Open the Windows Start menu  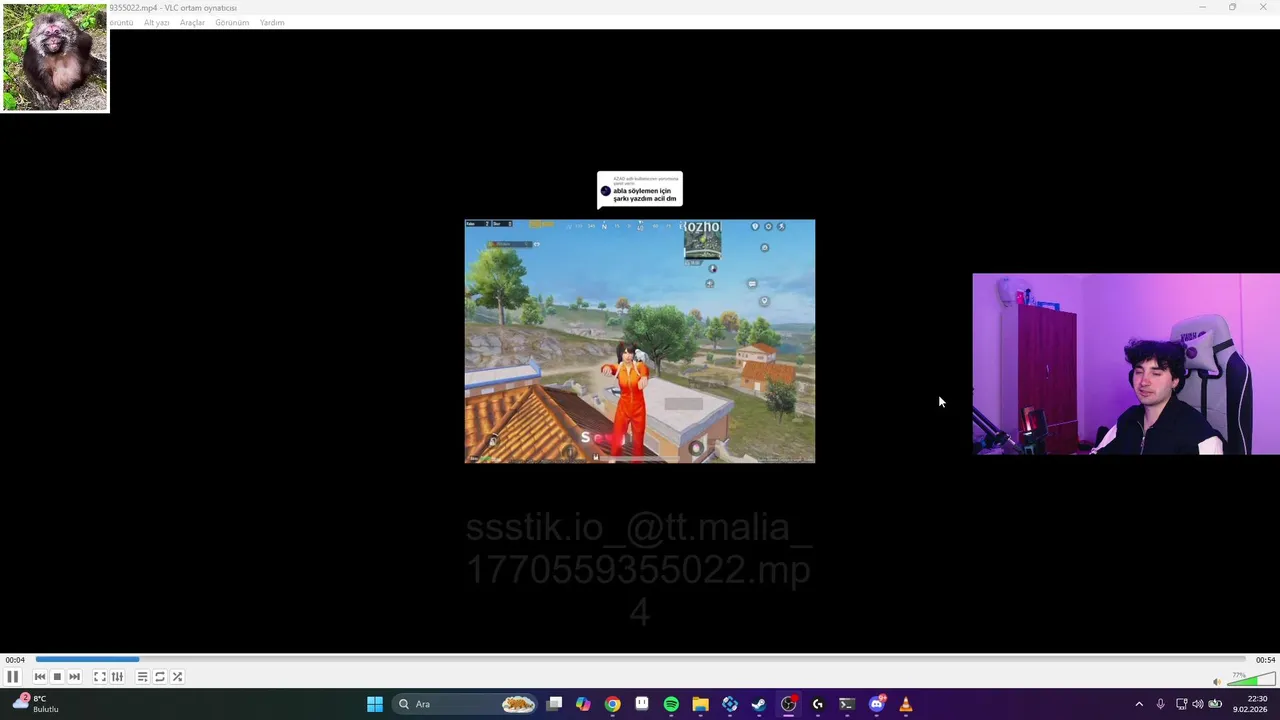375,704
